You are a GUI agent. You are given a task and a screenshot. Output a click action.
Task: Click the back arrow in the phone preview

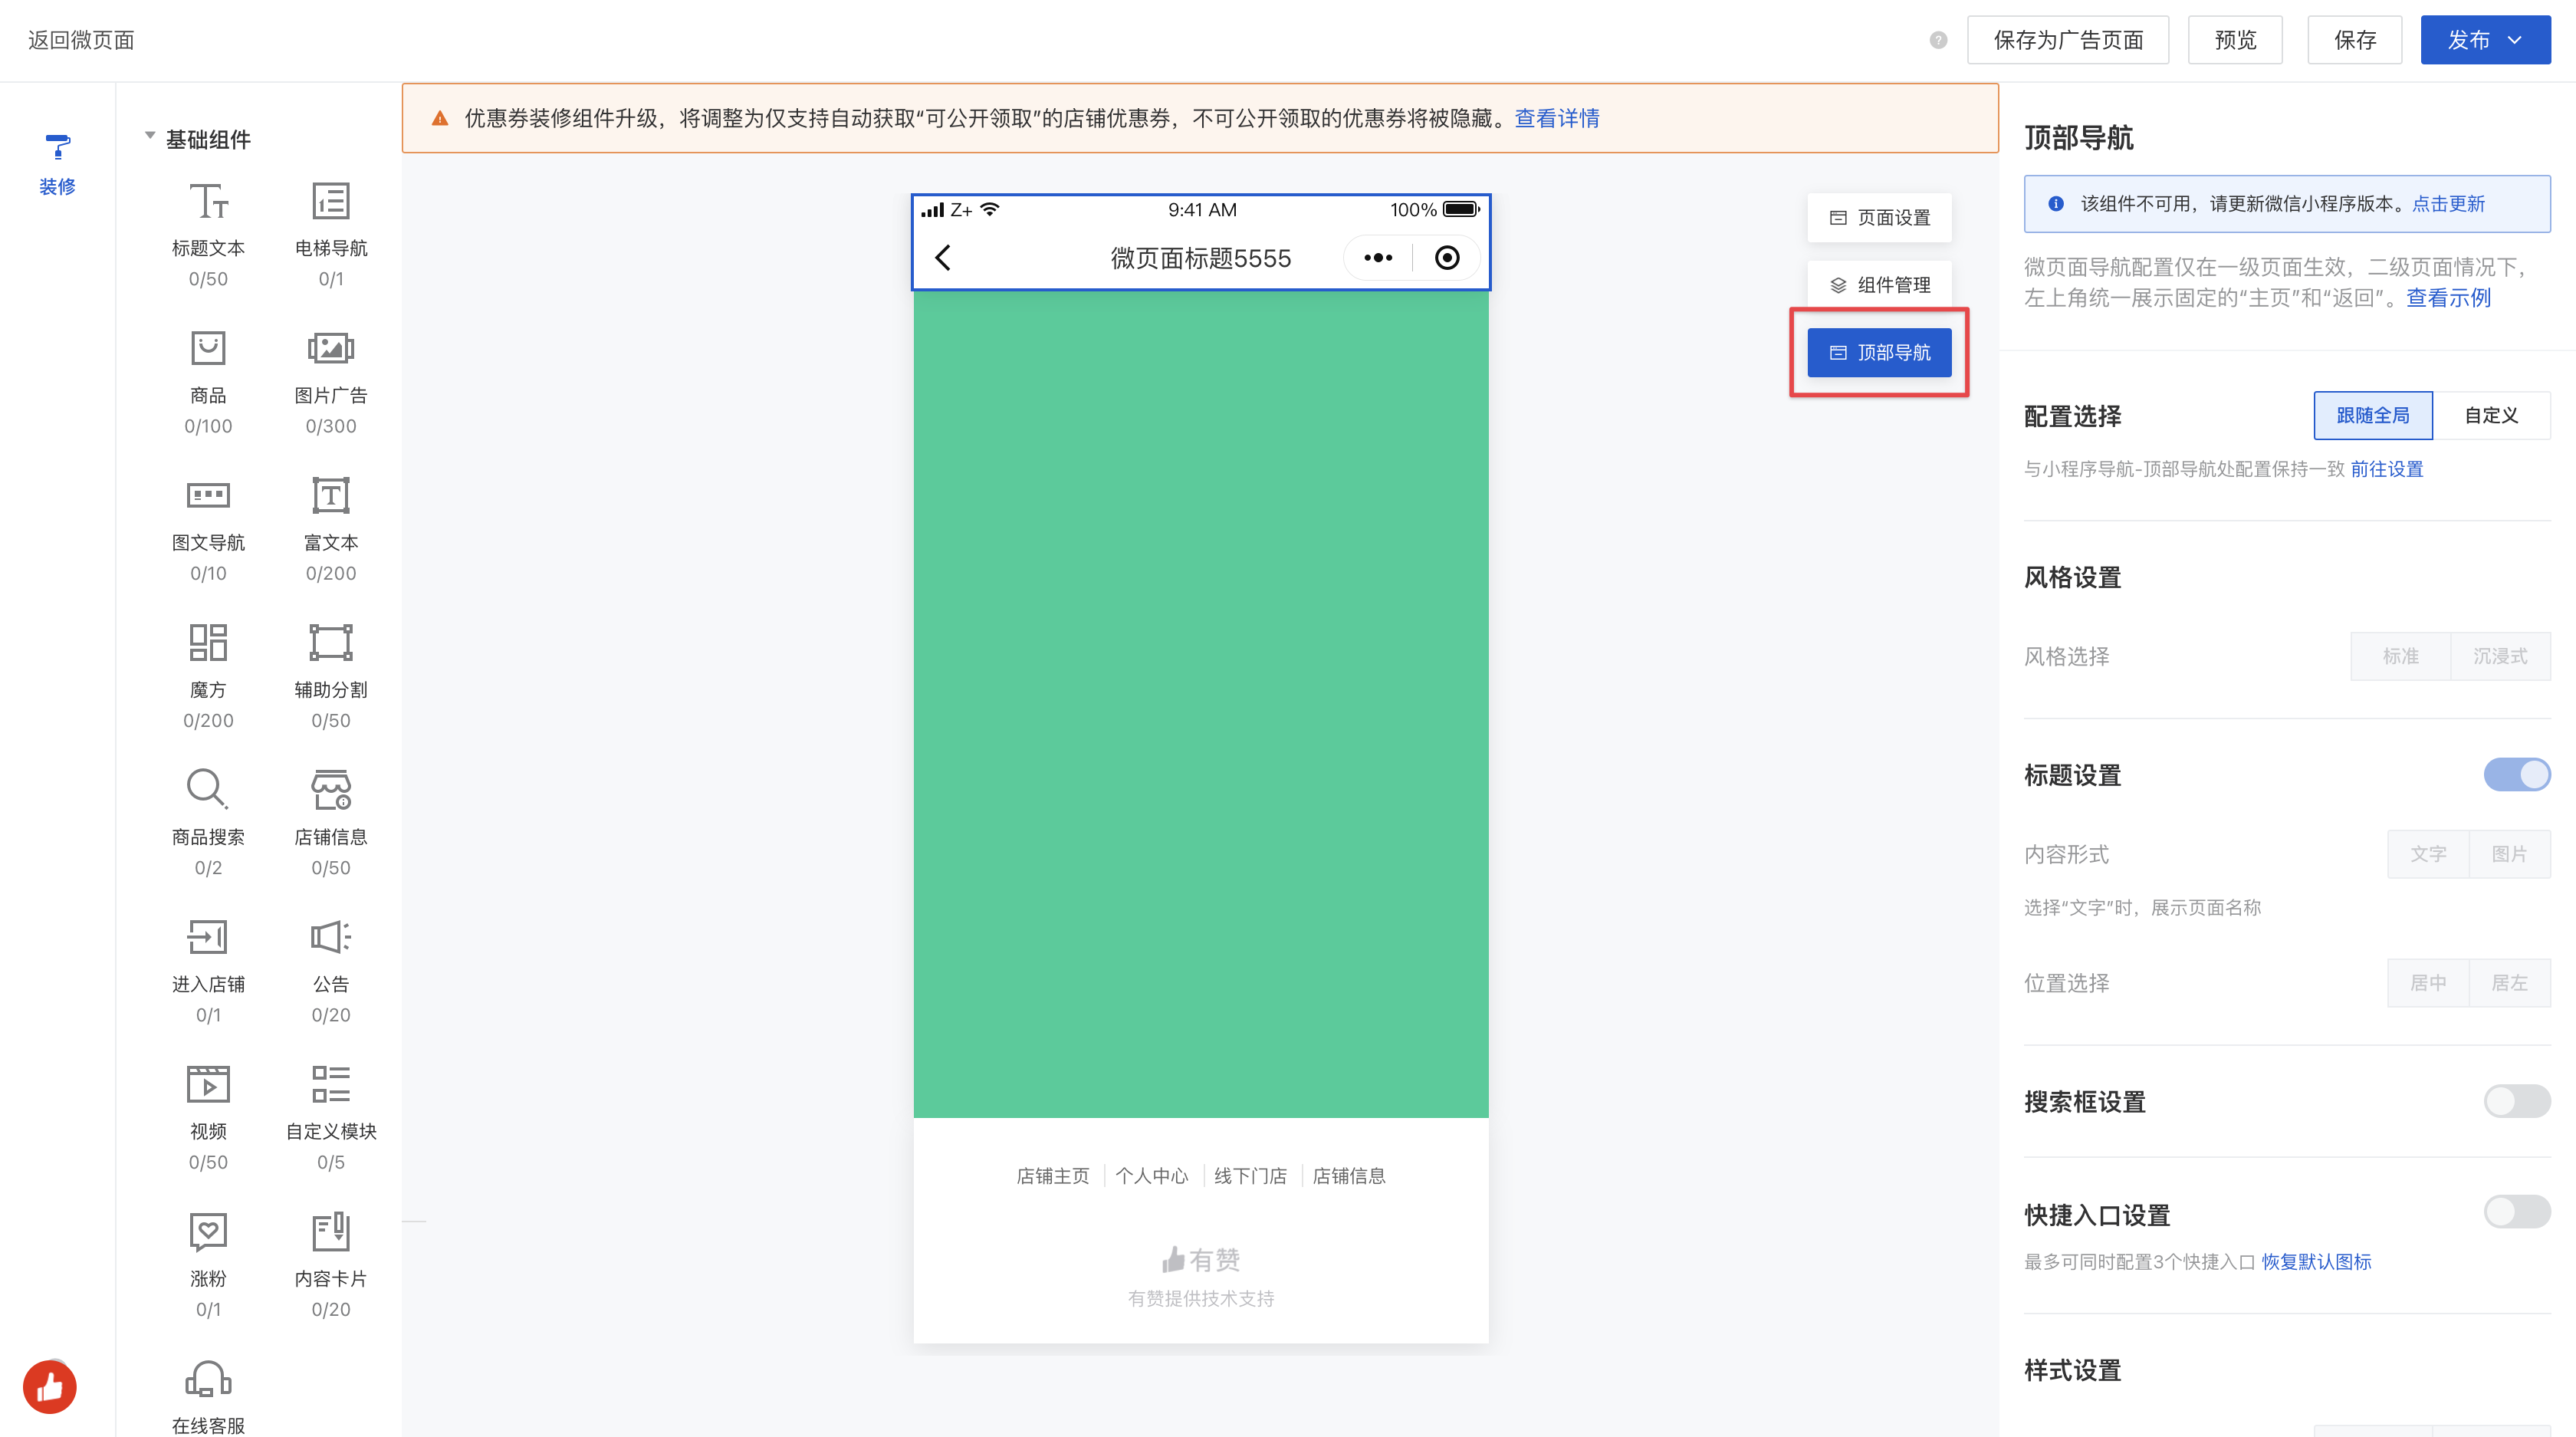(x=943, y=258)
